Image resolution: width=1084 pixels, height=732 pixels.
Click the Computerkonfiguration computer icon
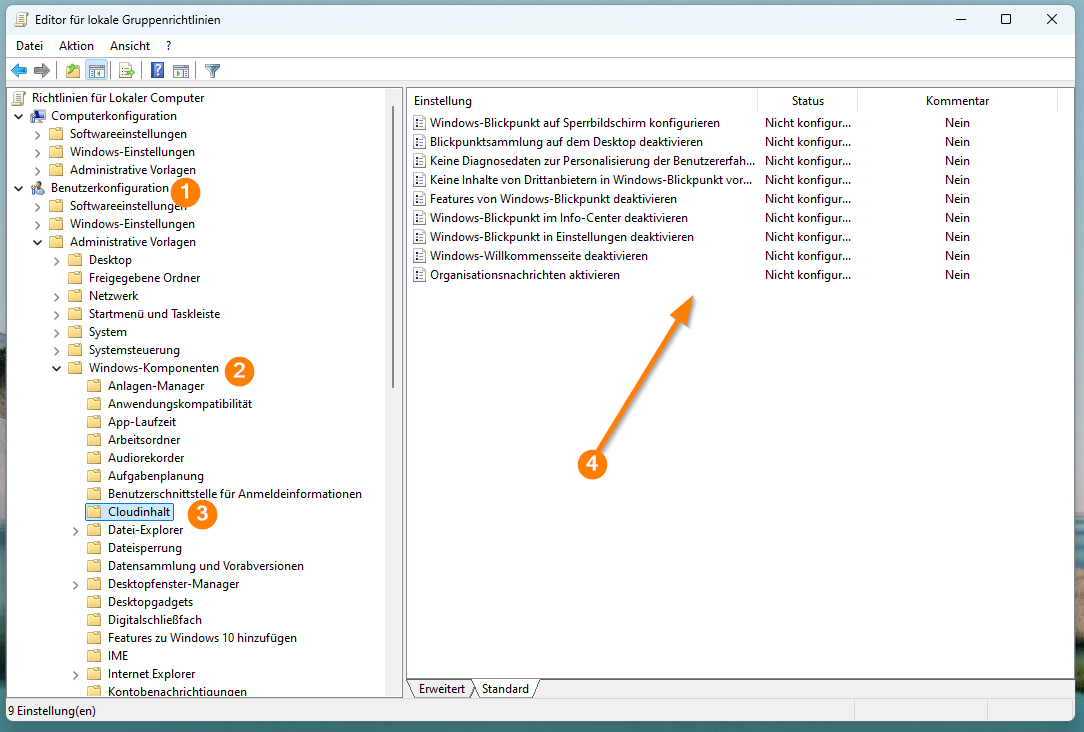38,116
